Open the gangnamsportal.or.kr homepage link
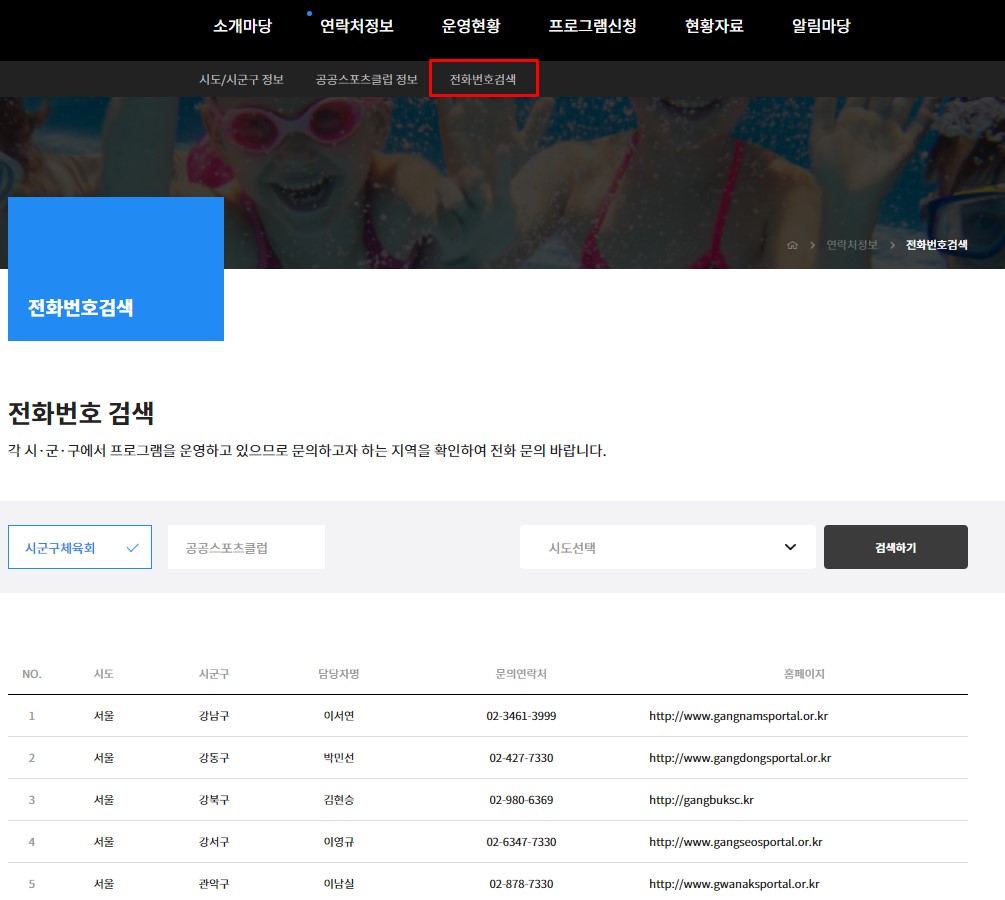1005x900 pixels. point(738,716)
